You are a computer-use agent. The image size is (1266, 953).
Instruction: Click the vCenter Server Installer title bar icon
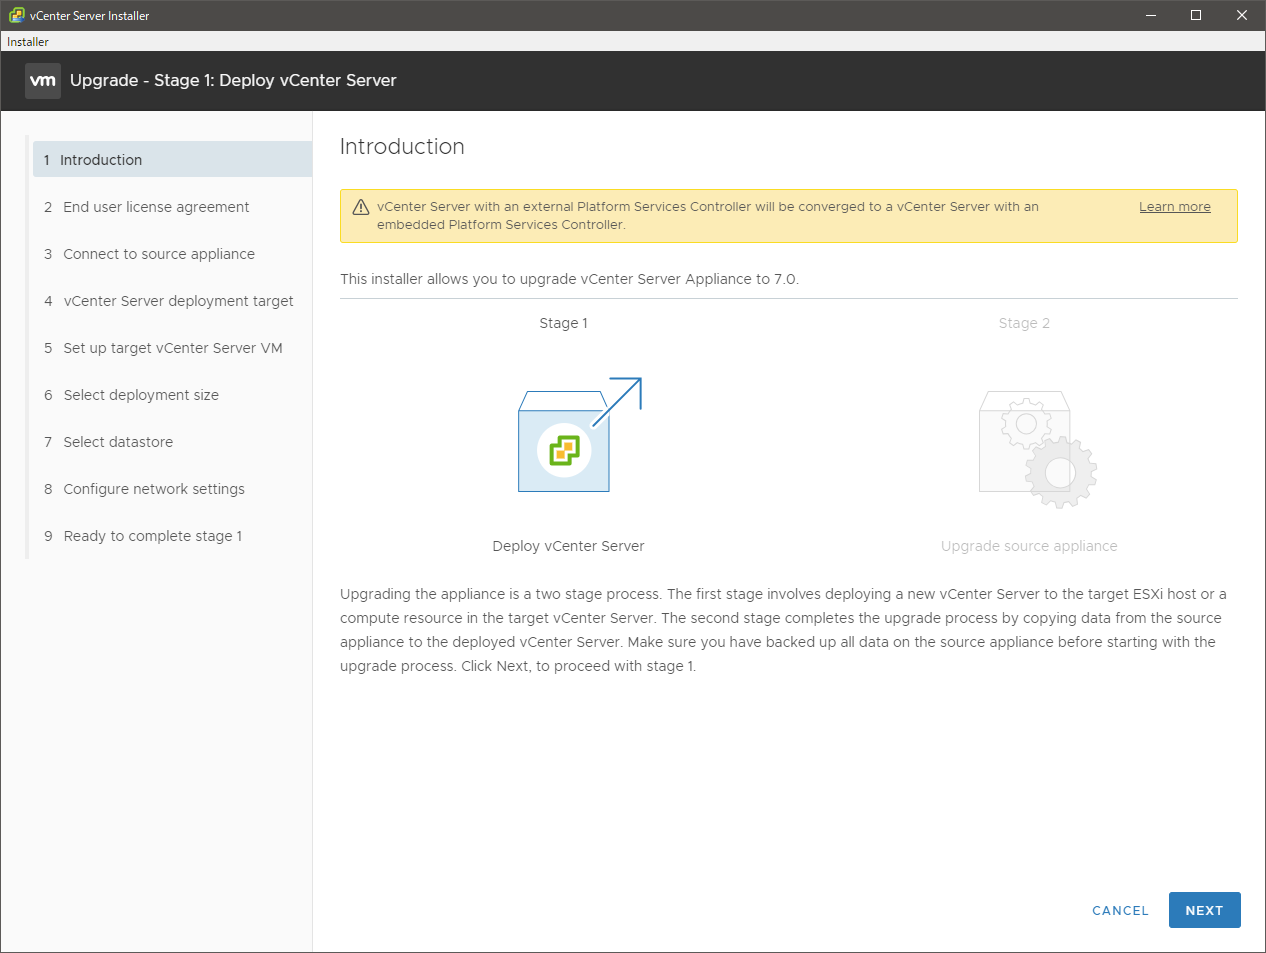pos(16,15)
